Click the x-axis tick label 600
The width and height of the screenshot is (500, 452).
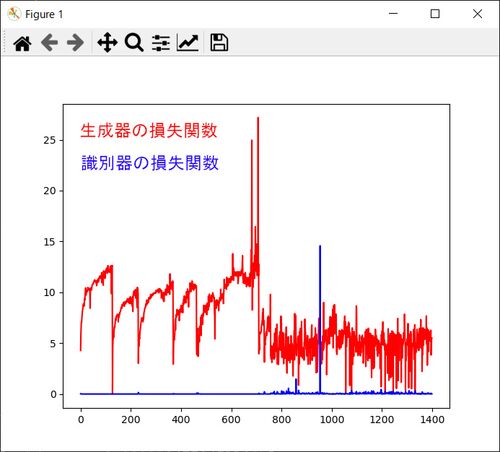click(x=231, y=419)
